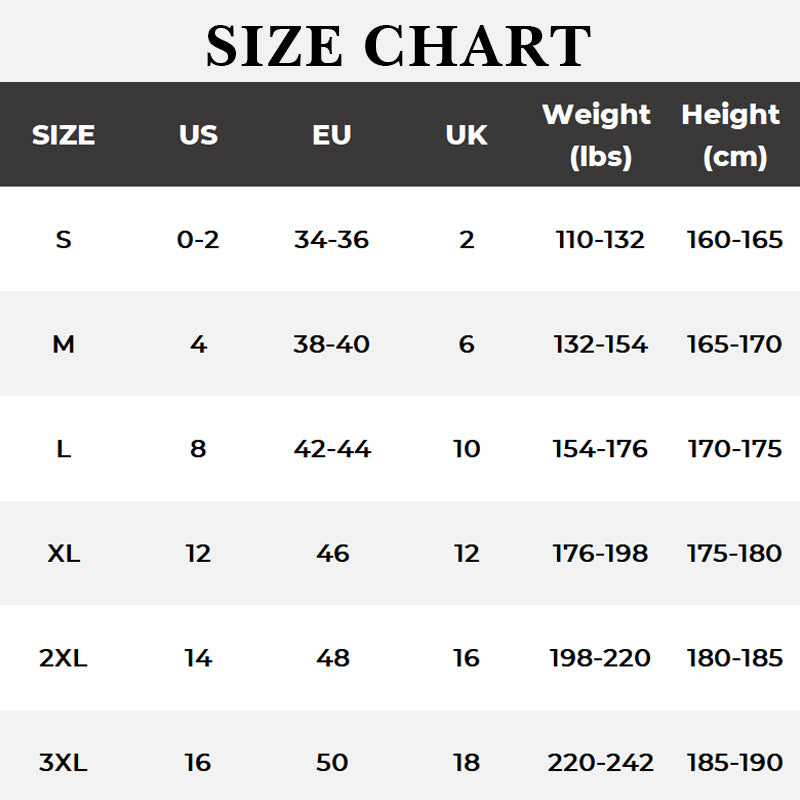800x800 pixels.
Task: Click the Weight (lbs) column header
Action: tap(597, 135)
